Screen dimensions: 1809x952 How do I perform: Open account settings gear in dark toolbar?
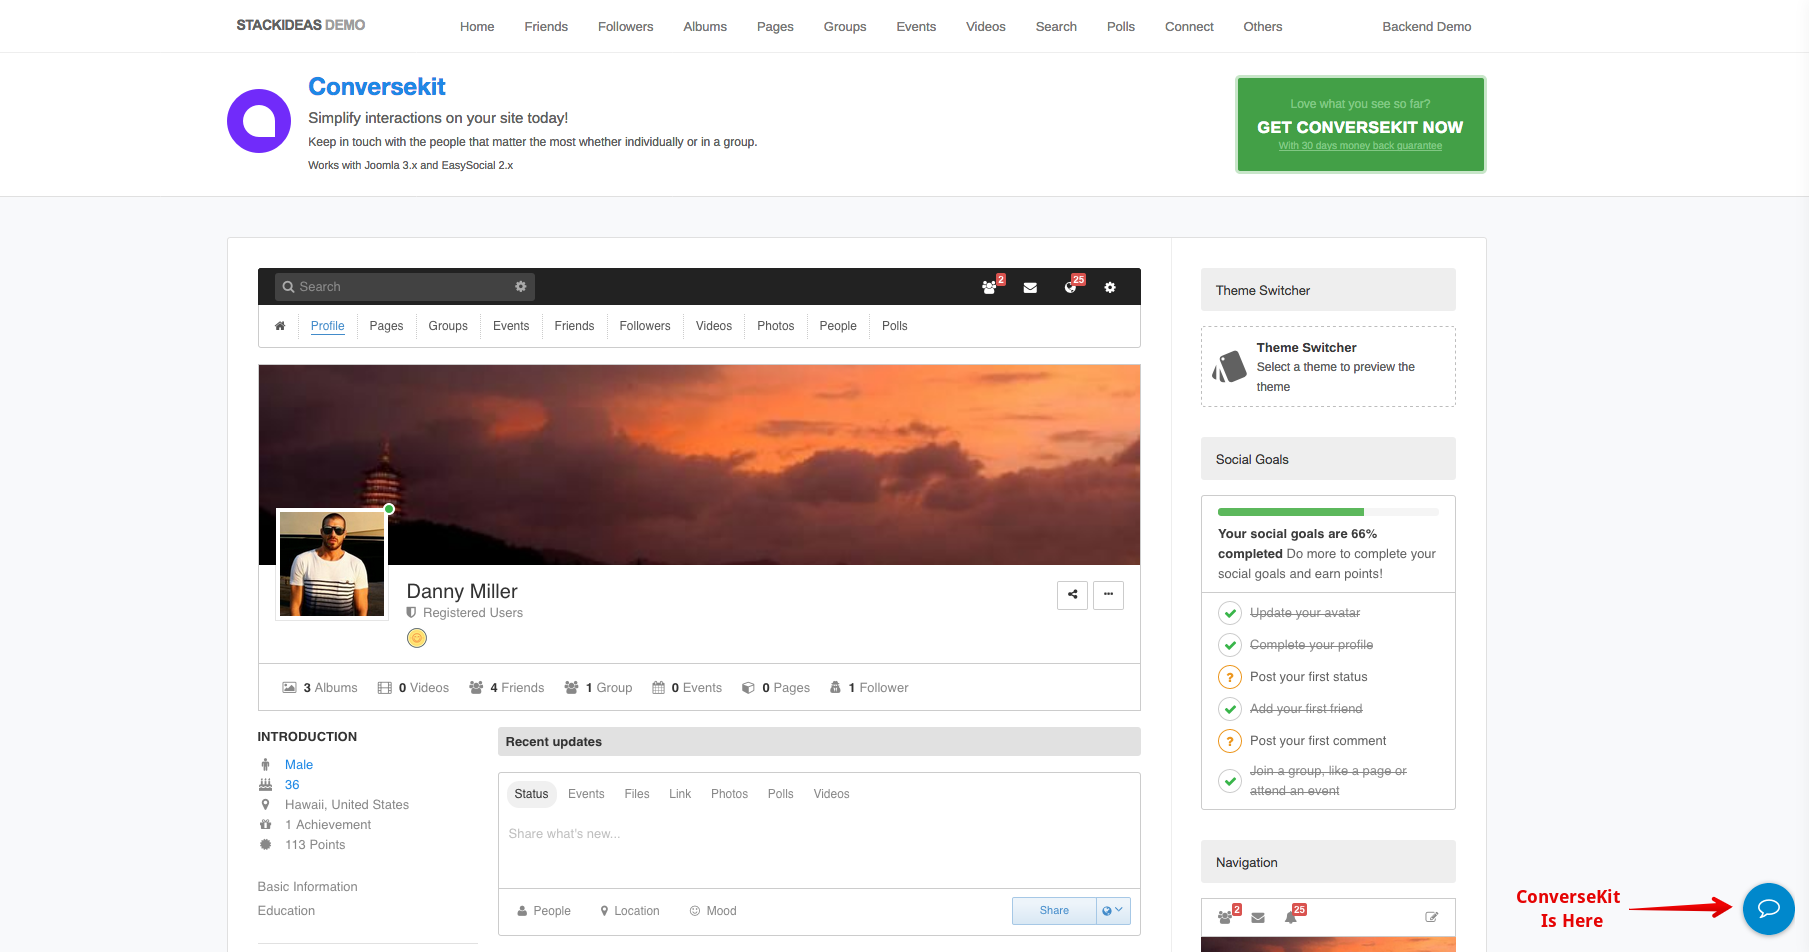pyautogui.click(x=1110, y=287)
